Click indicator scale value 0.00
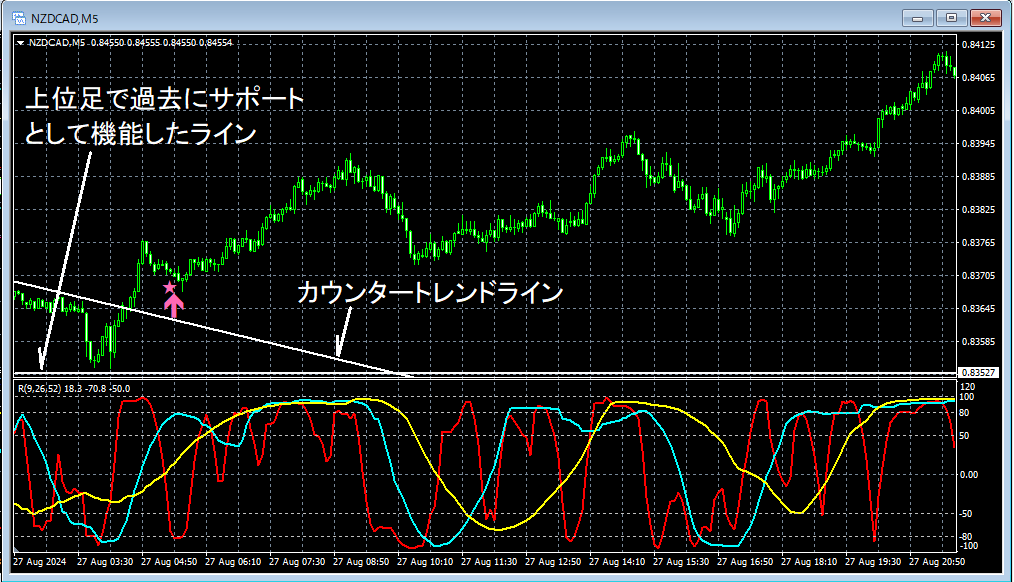 [969, 475]
